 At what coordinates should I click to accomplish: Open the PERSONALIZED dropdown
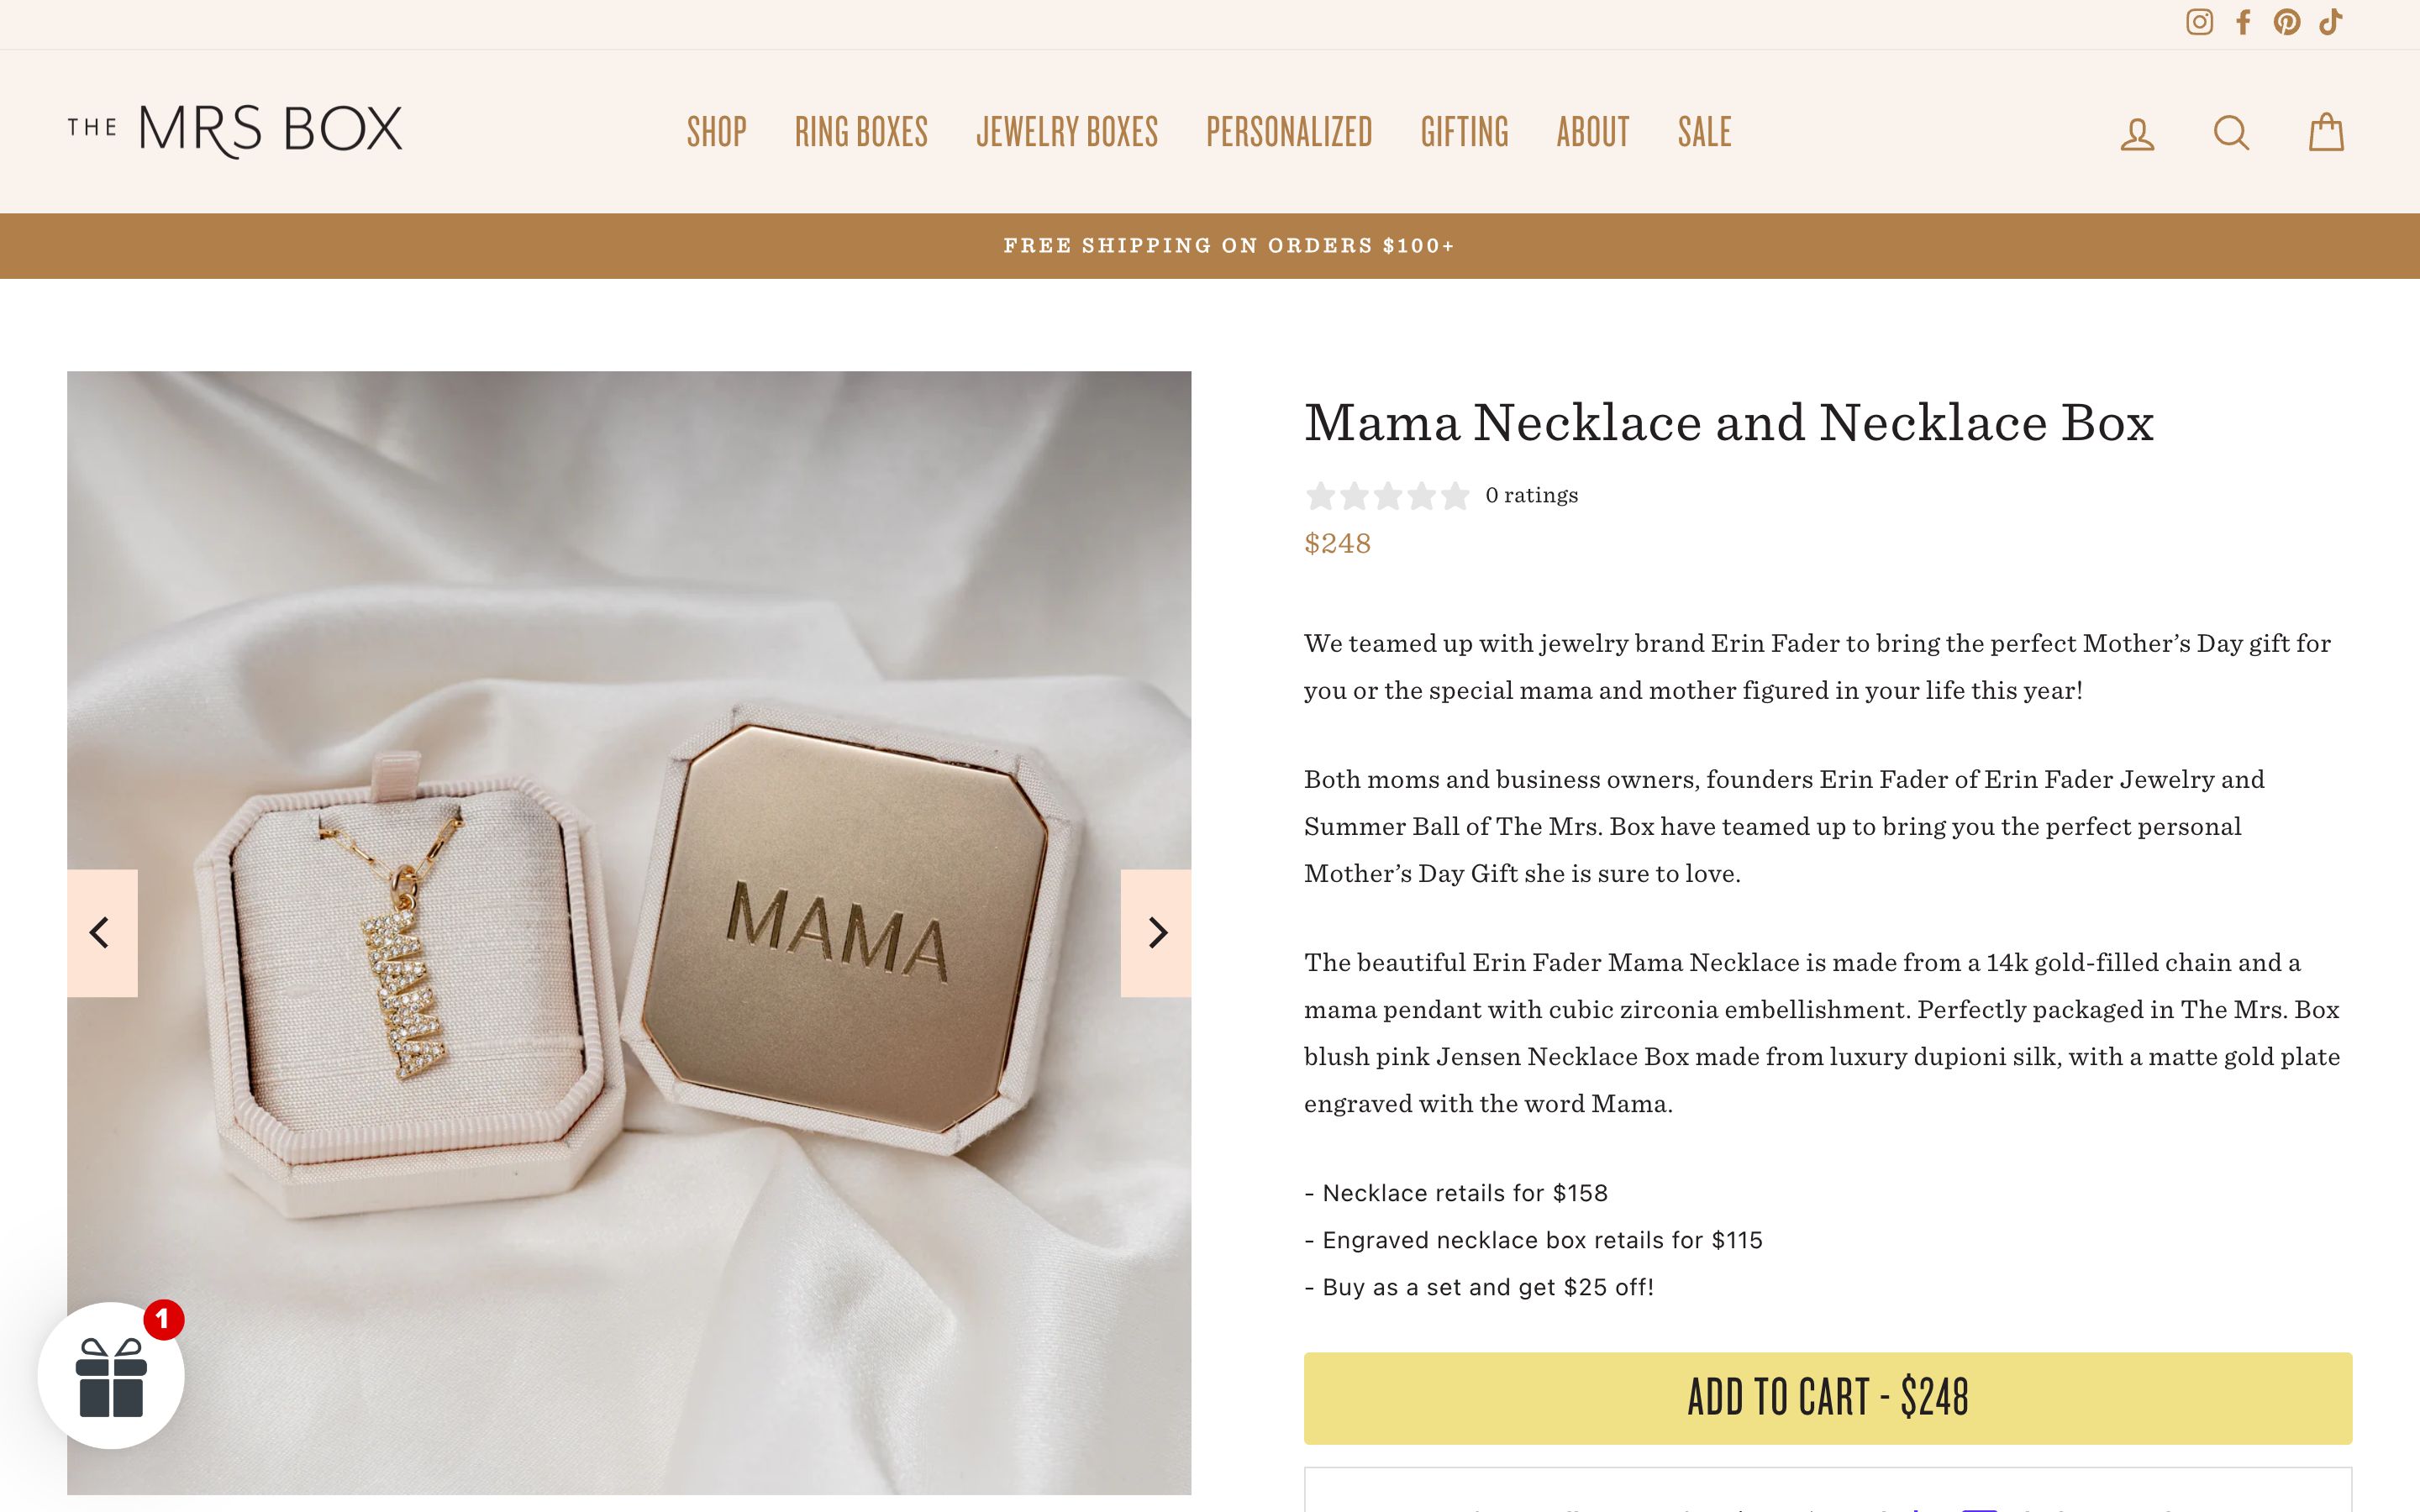1288,132
